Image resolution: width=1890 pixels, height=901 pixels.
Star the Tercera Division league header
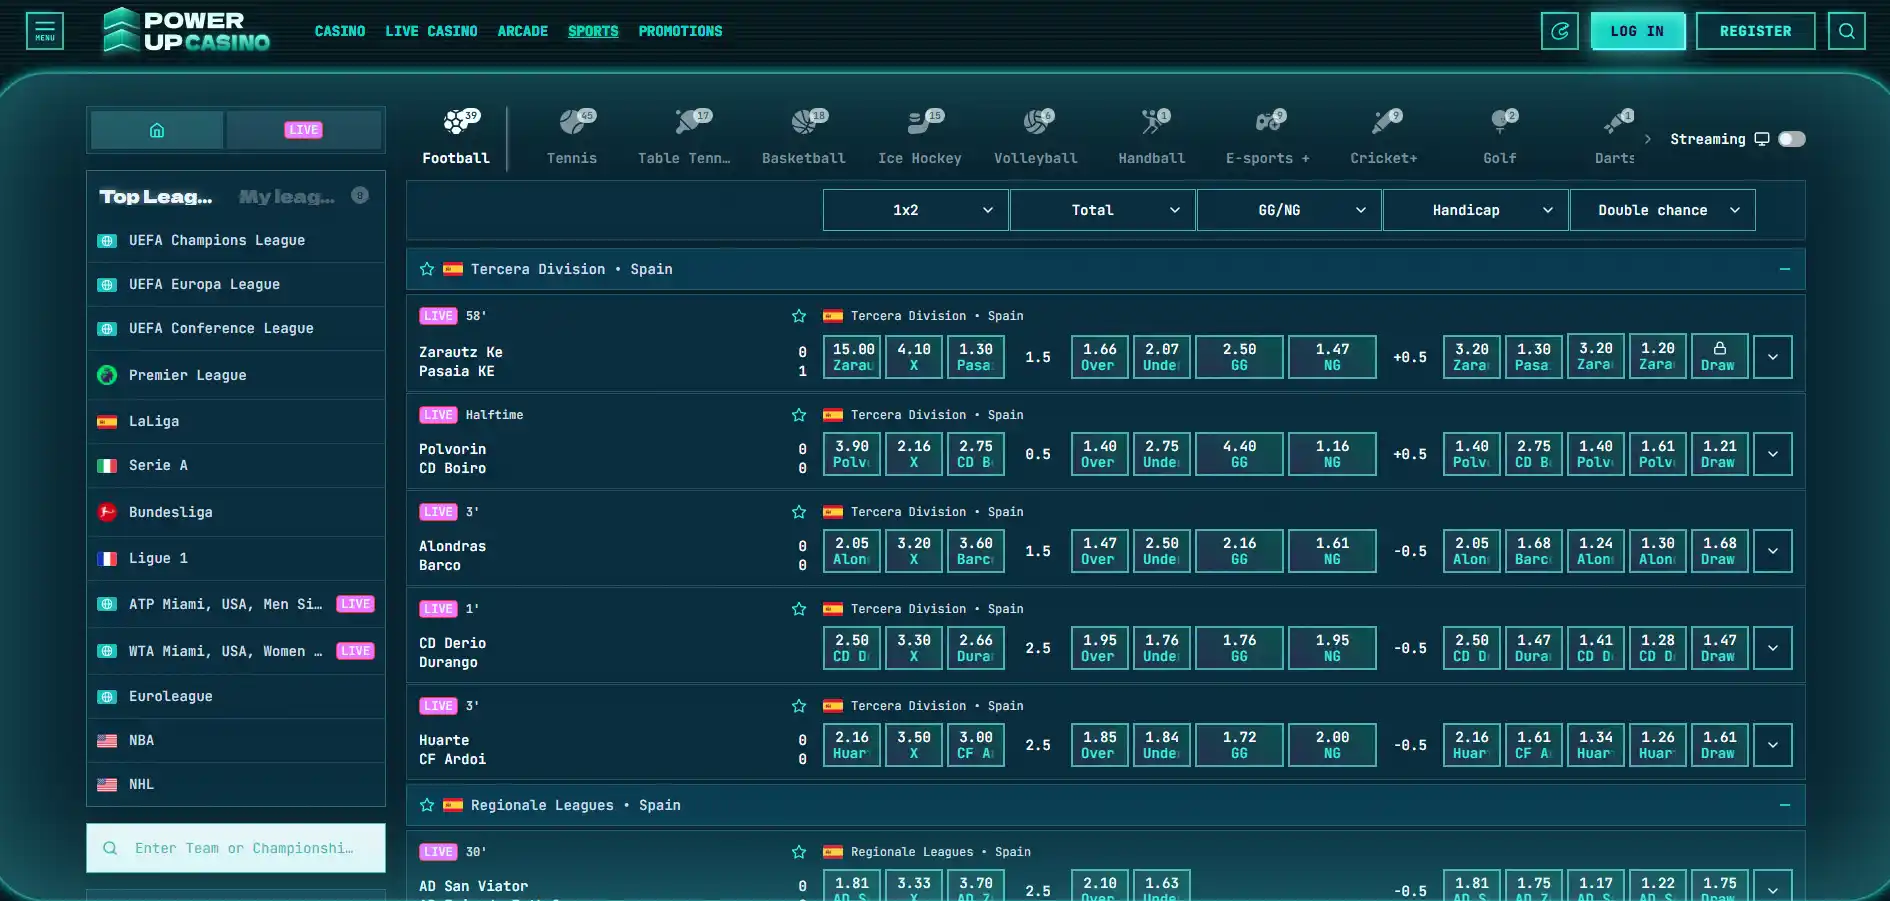[x=427, y=269]
